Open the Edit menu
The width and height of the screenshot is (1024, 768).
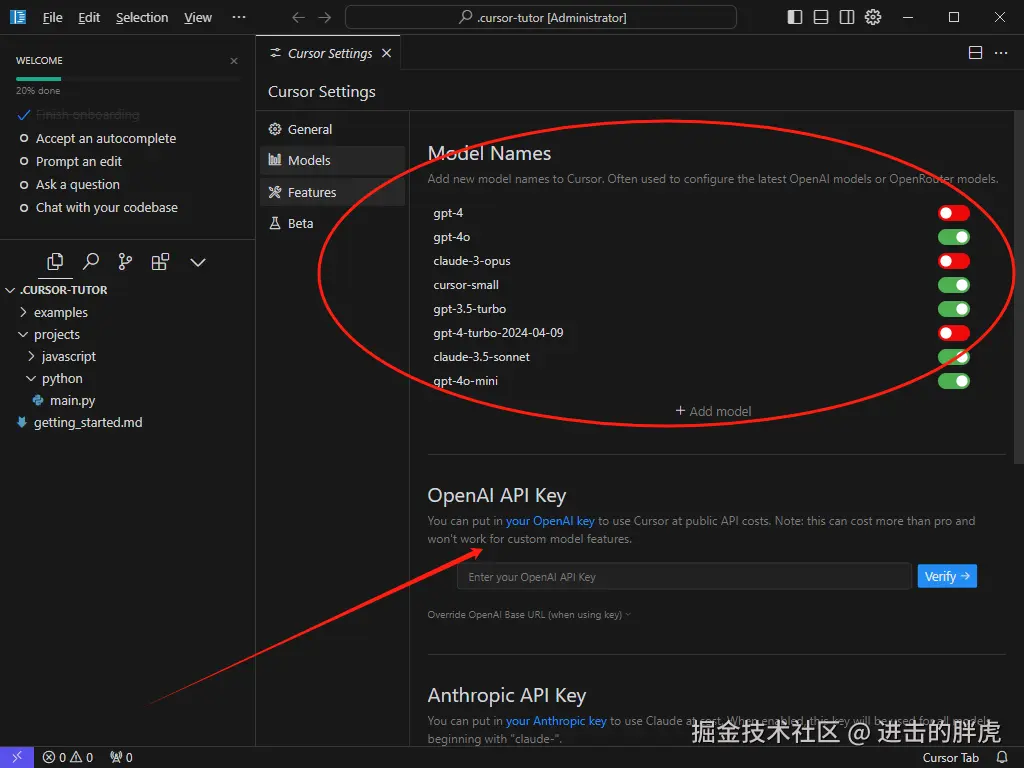(89, 18)
